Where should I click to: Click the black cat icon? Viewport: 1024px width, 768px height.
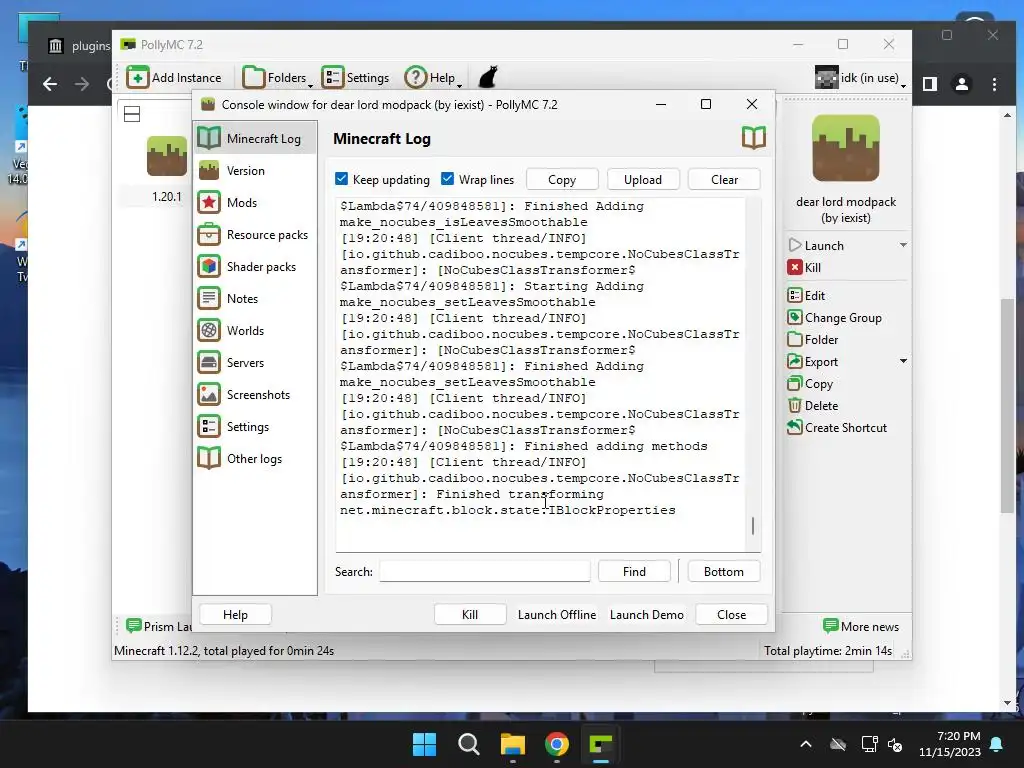click(488, 77)
